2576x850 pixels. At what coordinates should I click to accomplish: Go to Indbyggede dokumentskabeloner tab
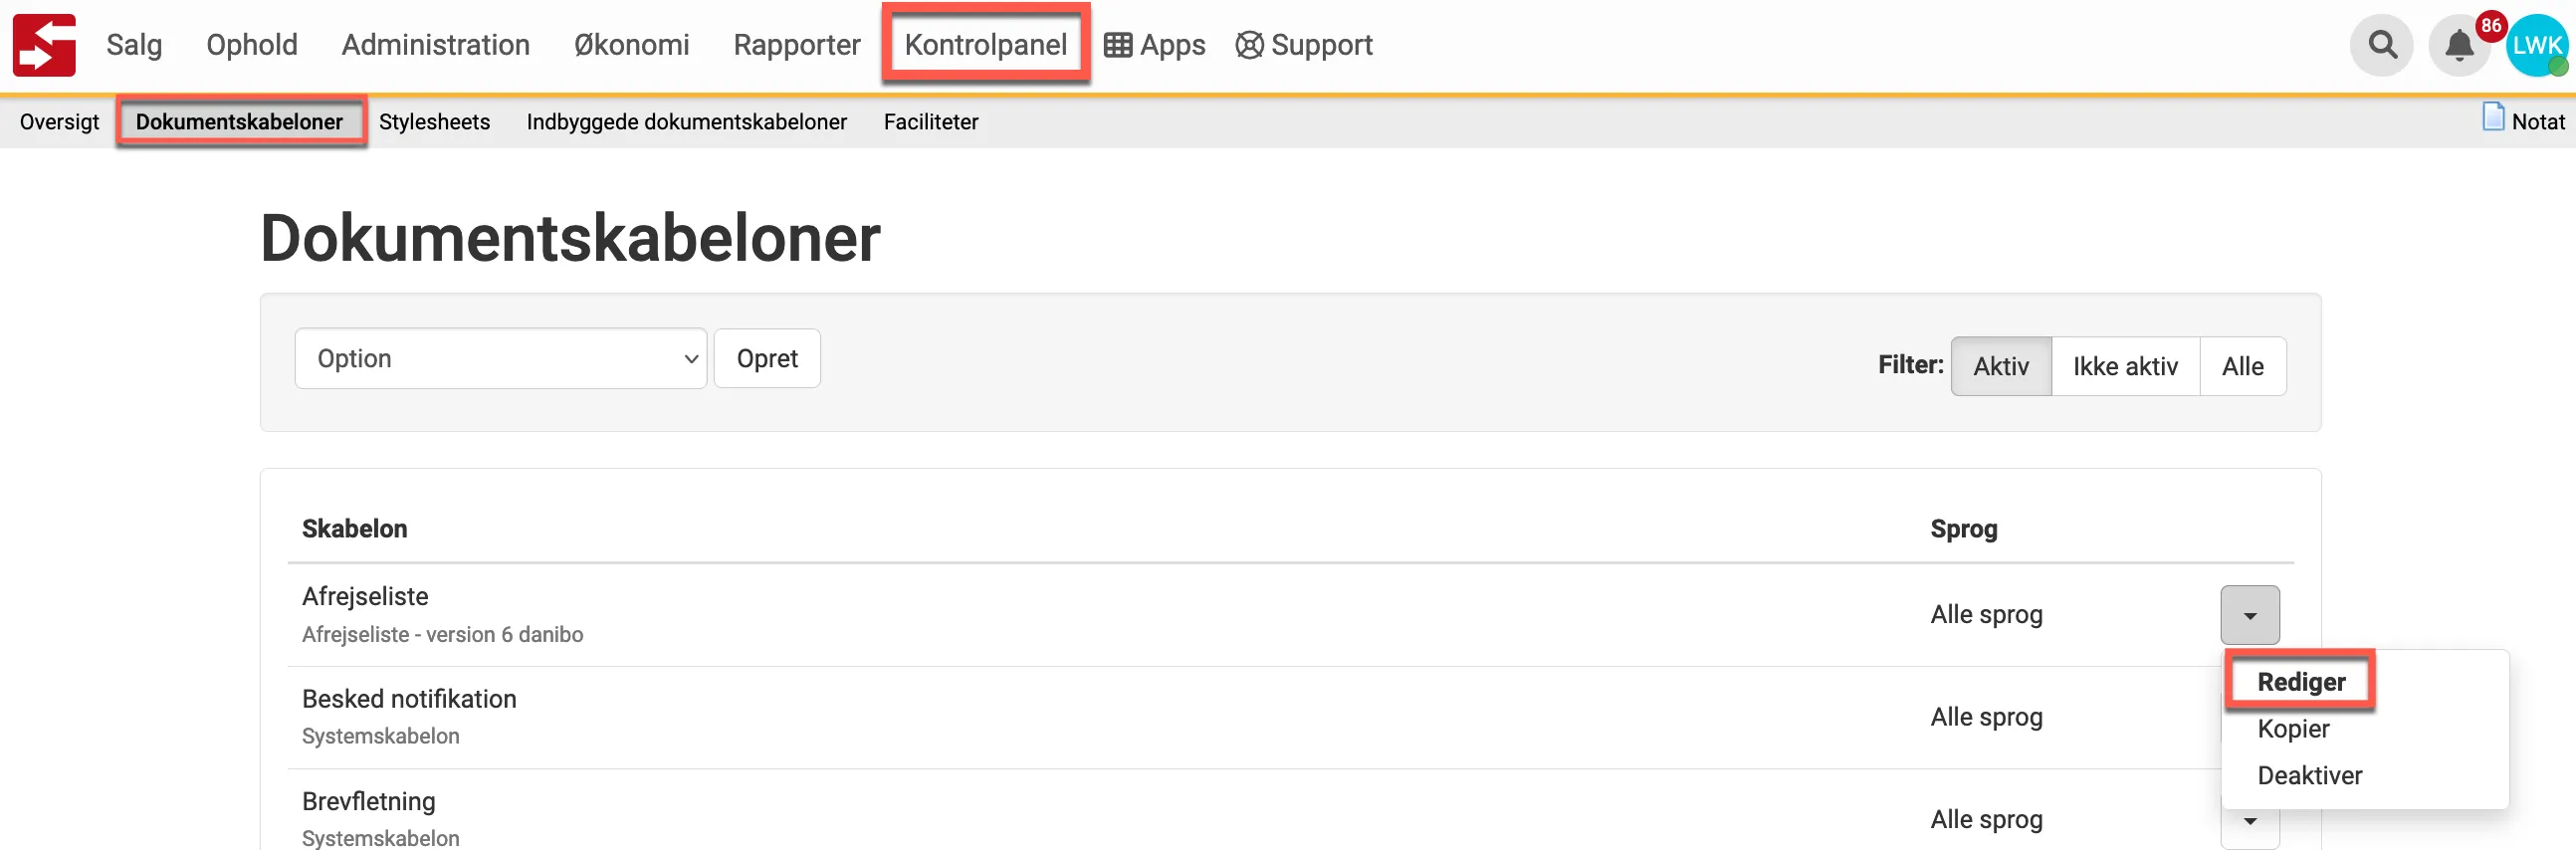686,122
